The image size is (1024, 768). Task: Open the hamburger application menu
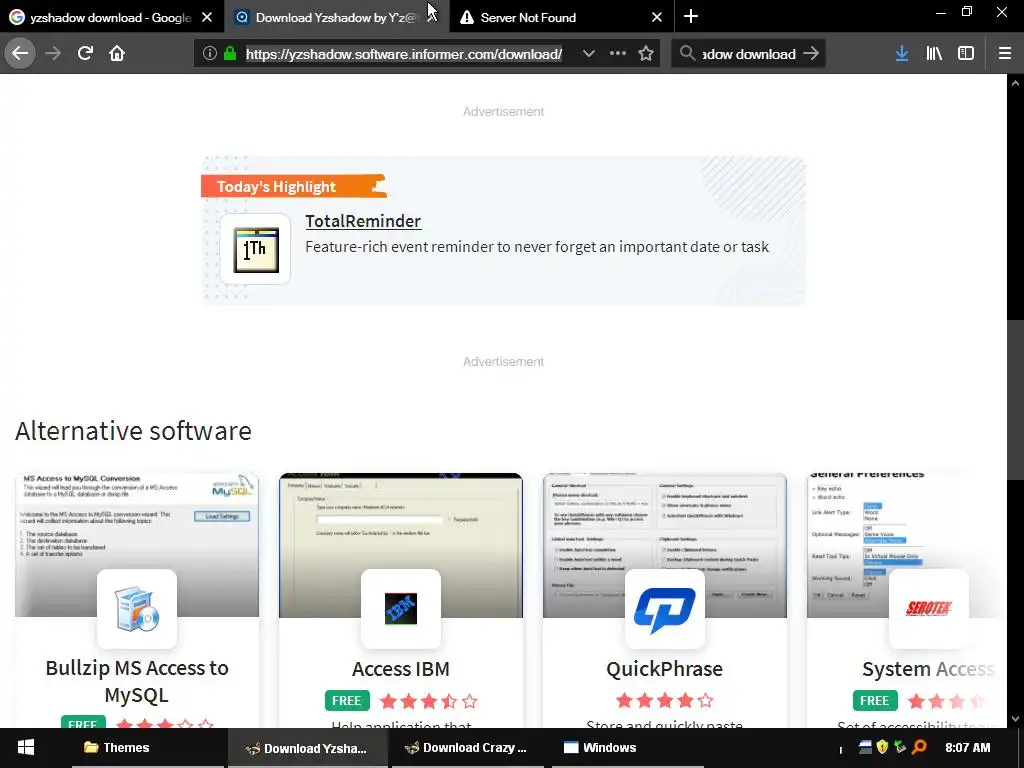(1005, 54)
